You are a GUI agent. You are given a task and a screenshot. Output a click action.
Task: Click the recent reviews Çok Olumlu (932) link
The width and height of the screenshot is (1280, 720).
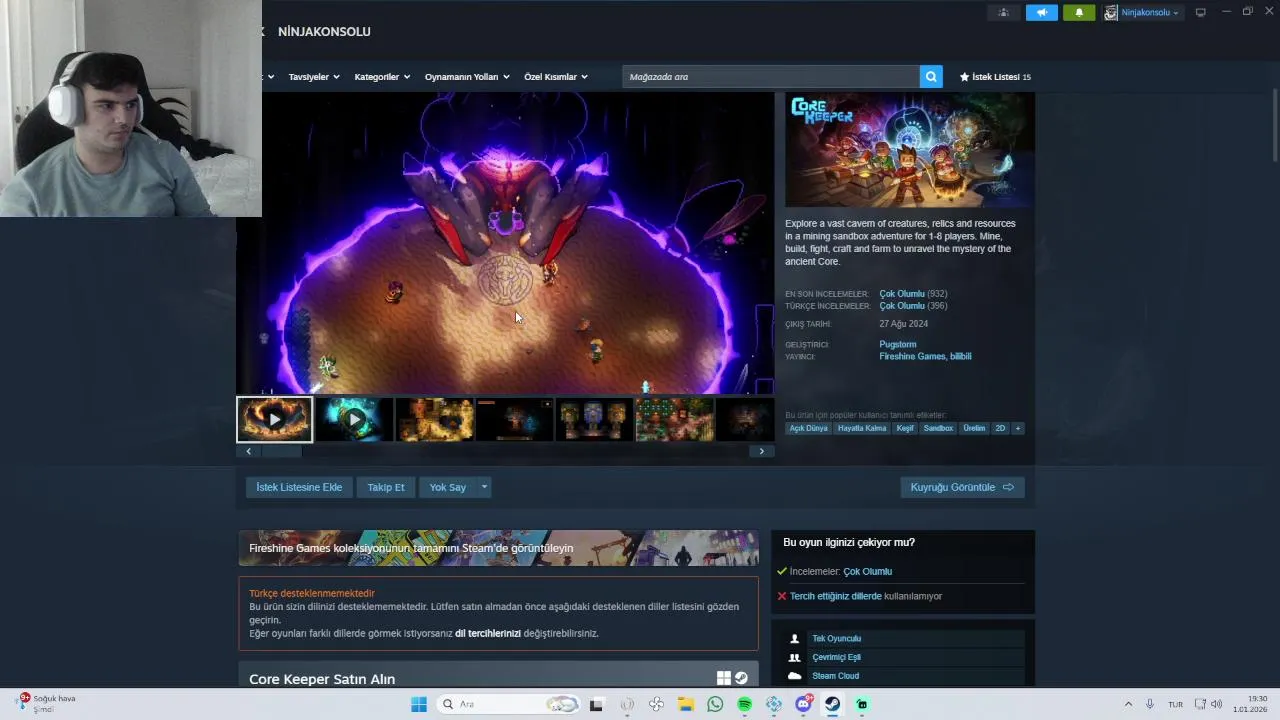(913, 294)
